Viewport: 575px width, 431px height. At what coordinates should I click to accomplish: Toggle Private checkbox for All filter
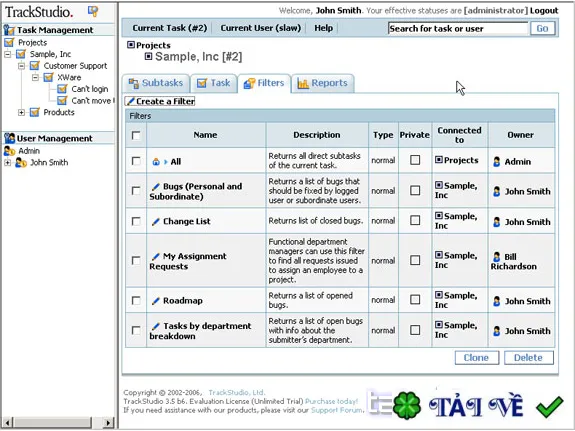coord(415,160)
